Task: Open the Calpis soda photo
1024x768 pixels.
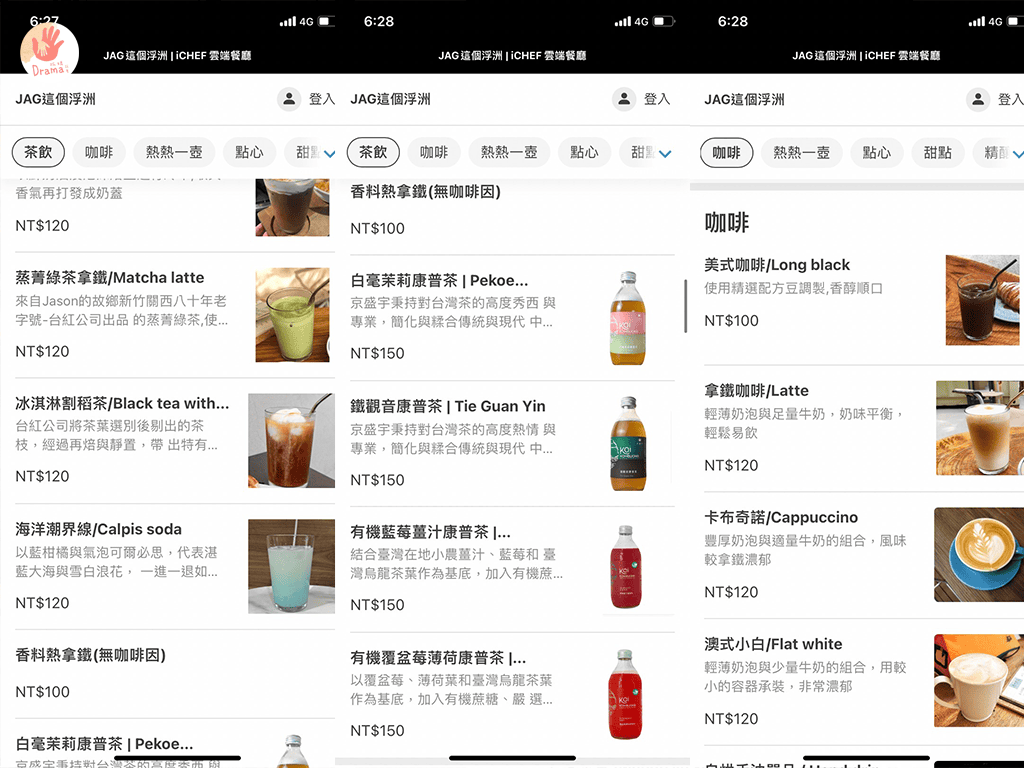Action: [x=290, y=566]
